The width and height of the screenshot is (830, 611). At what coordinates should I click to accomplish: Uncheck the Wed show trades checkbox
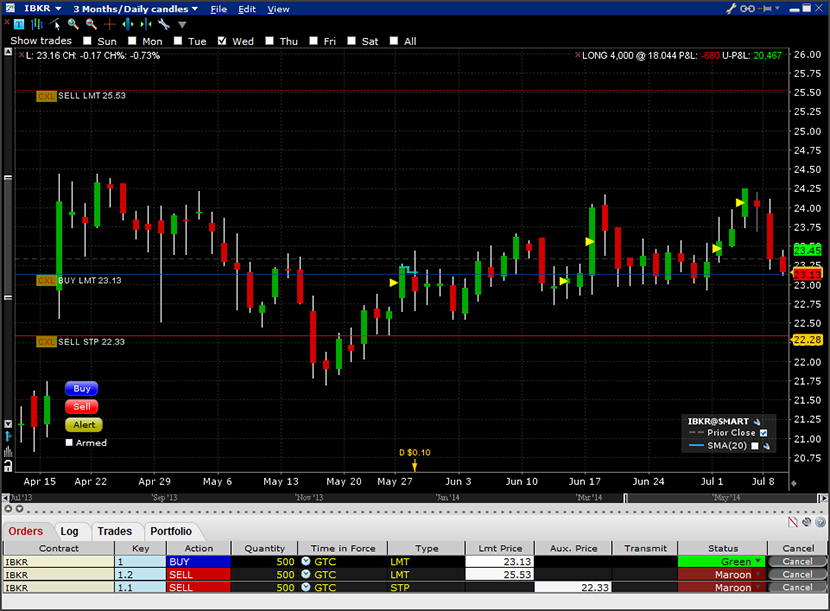coord(222,41)
